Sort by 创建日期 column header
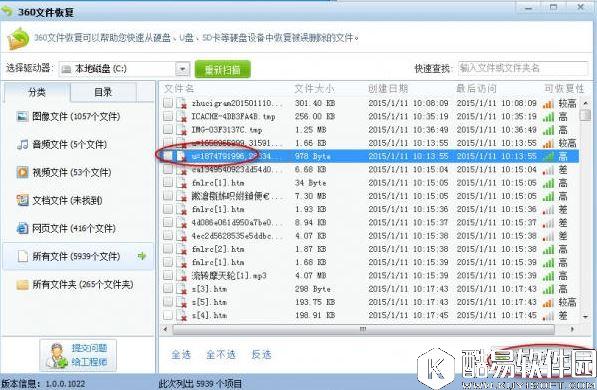Viewport: 597px width, 390px height. pyautogui.click(x=388, y=89)
